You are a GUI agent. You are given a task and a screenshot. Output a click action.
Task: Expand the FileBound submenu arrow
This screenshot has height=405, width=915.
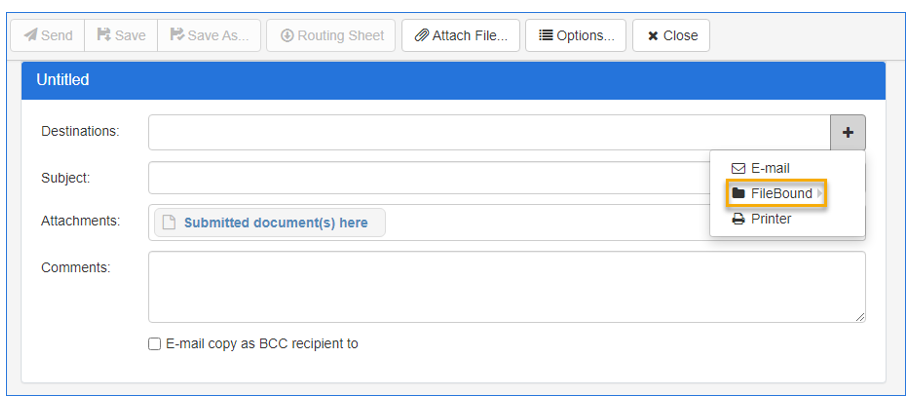[820, 193]
